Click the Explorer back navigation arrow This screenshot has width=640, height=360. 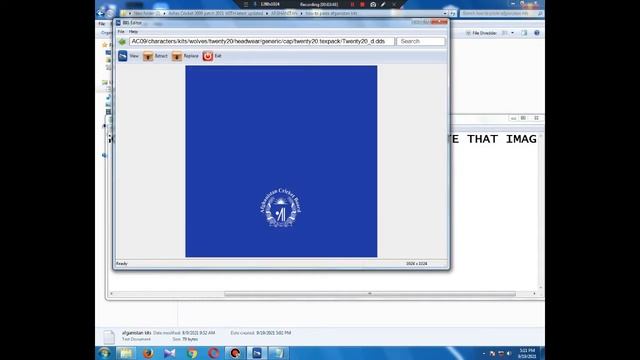[x=100, y=13]
